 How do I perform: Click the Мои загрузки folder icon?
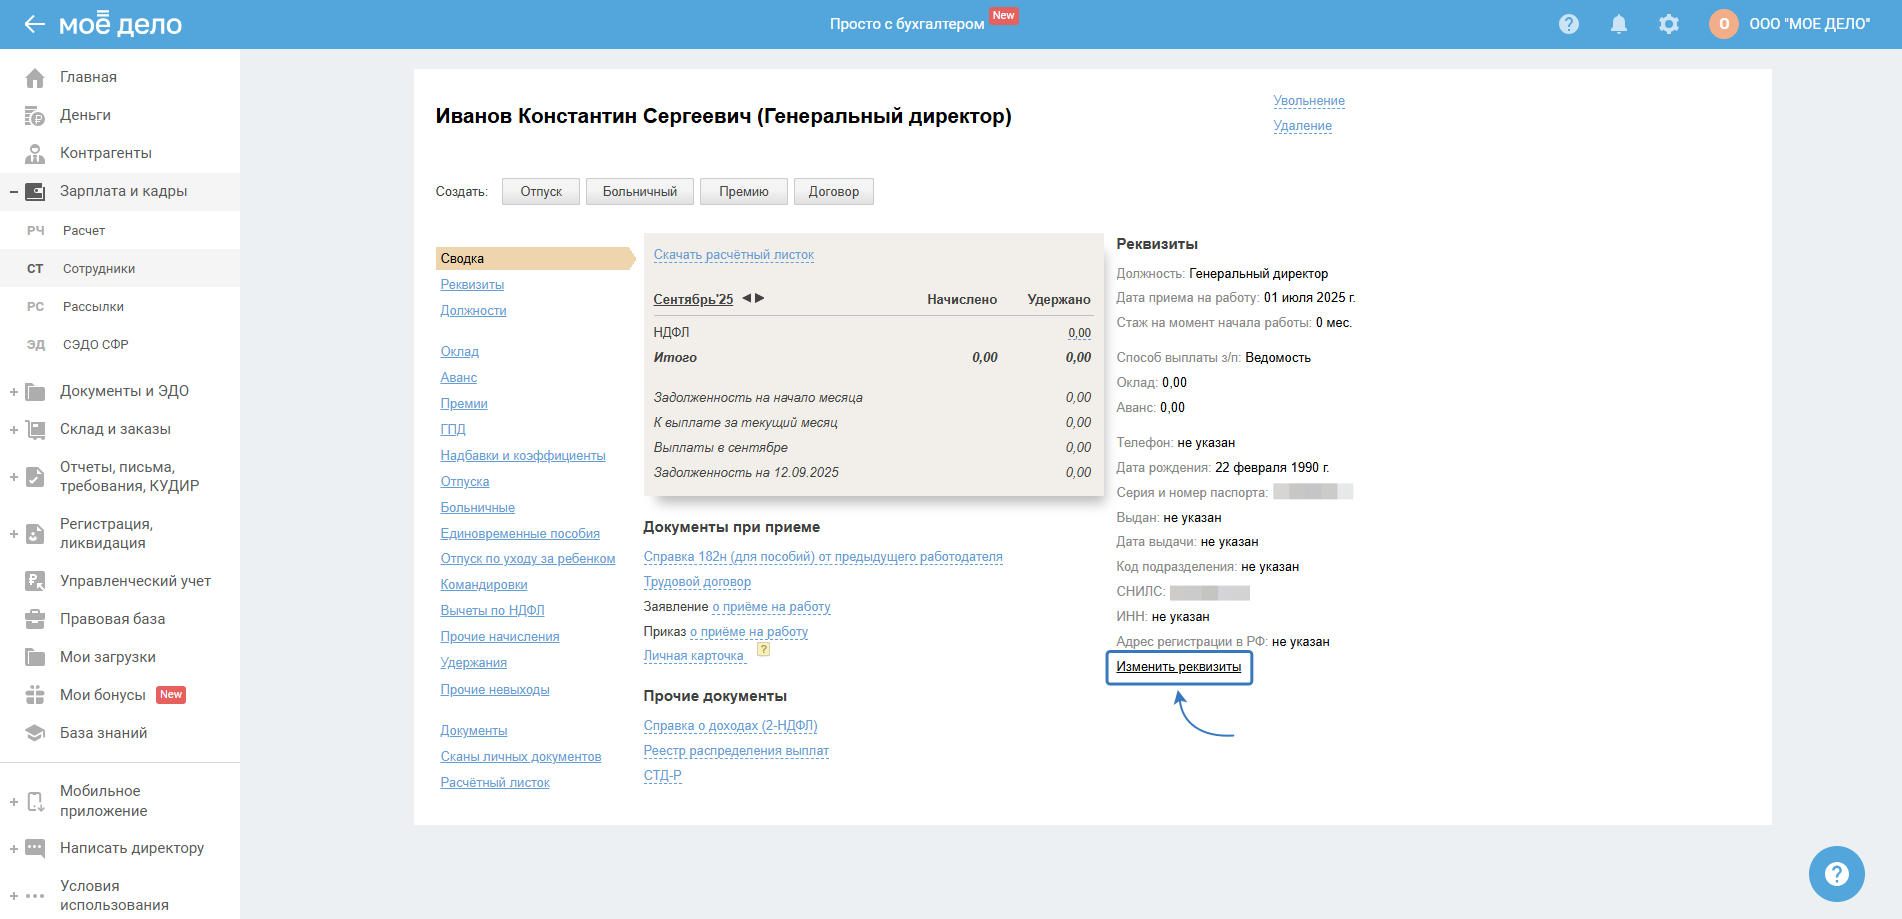click(35, 657)
